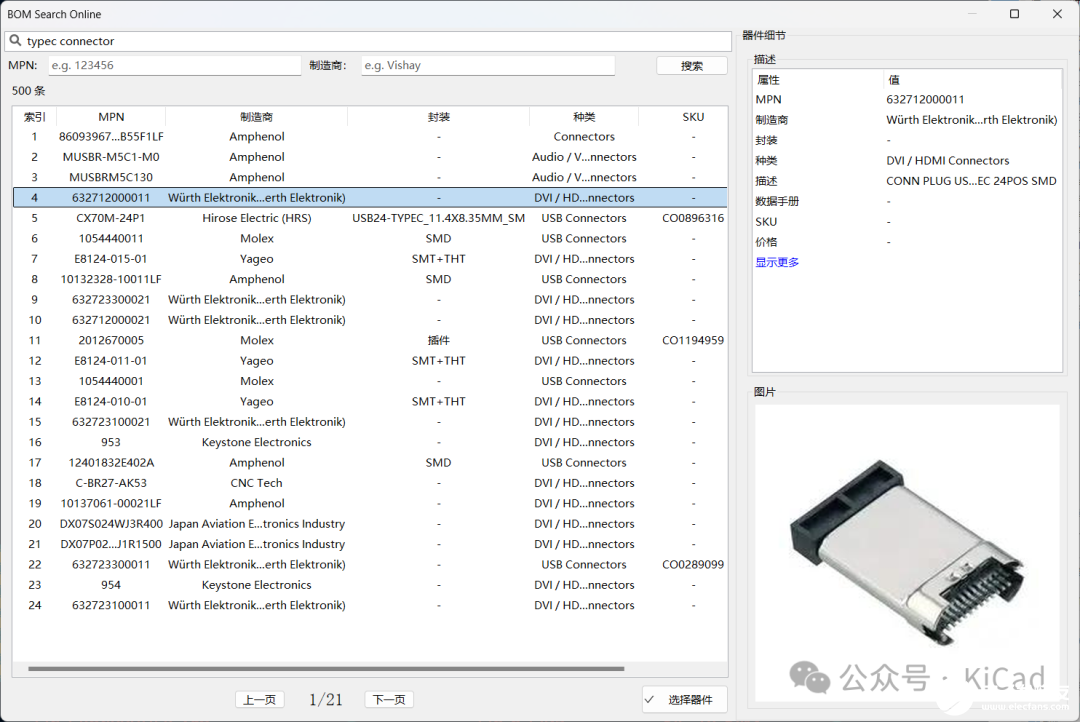Go to previous page with 上一页
The image size is (1080, 722).
coord(260,700)
